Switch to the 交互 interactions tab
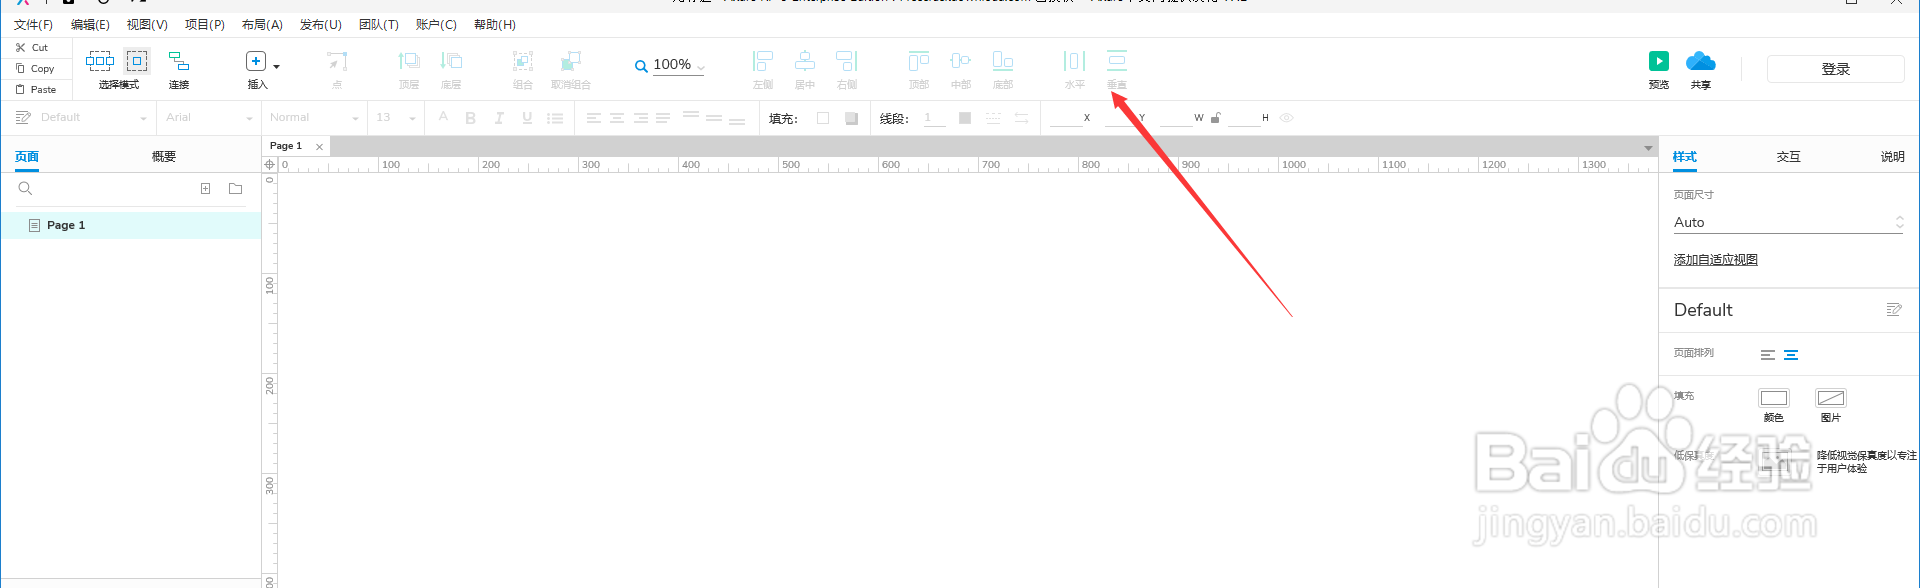 click(x=1789, y=156)
